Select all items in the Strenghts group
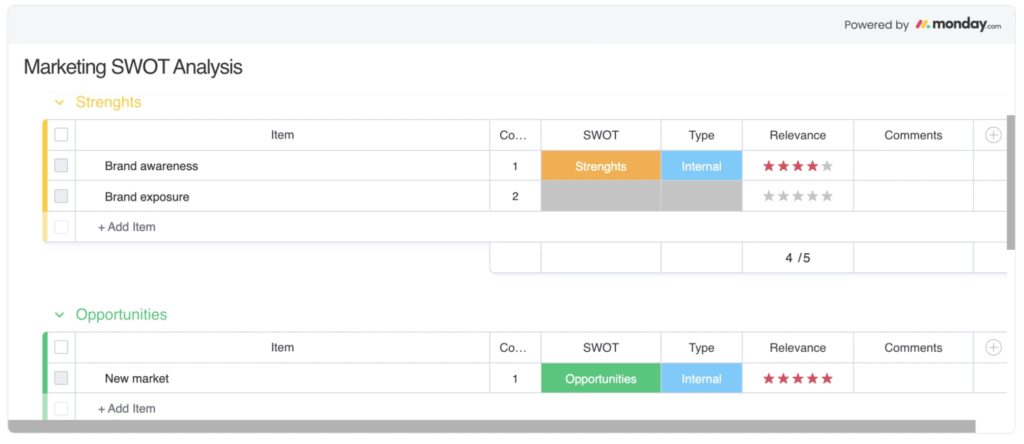Screen dimensions: 1024x444 tap(61, 135)
